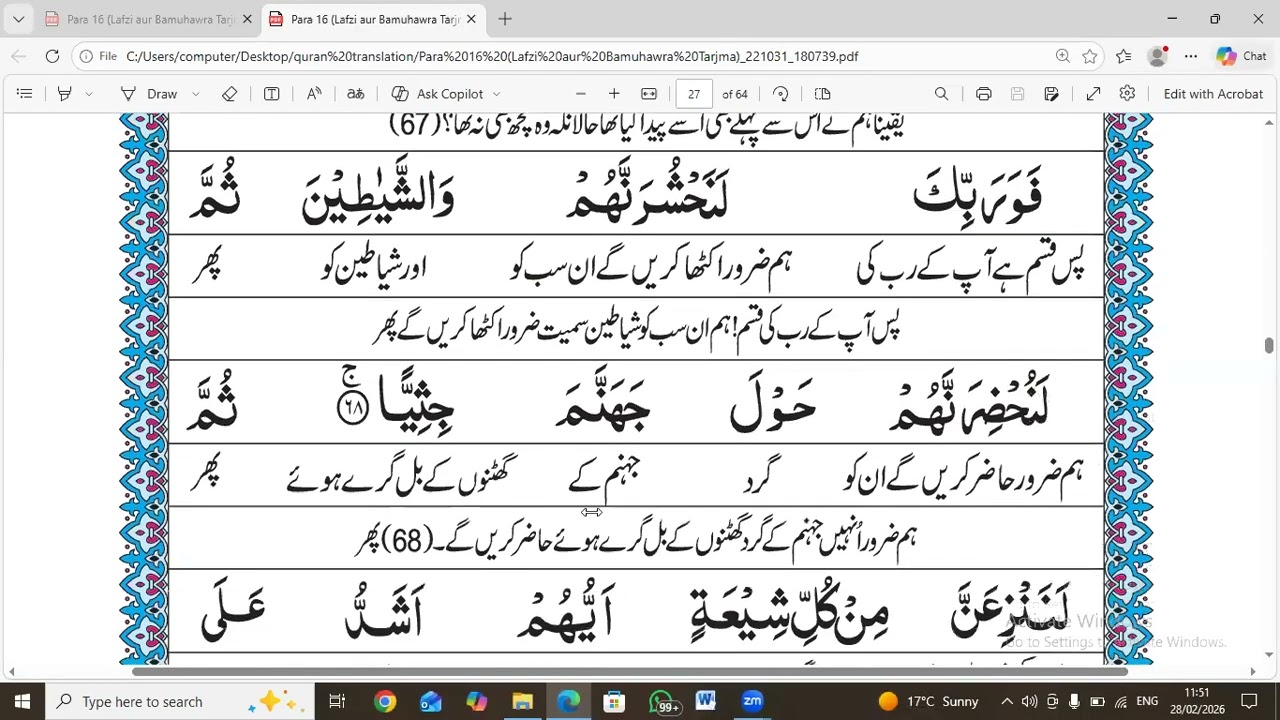The width and height of the screenshot is (1280, 720).
Task: Expand the Ask Copilot dropdown arrow
Action: click(496, 94)
